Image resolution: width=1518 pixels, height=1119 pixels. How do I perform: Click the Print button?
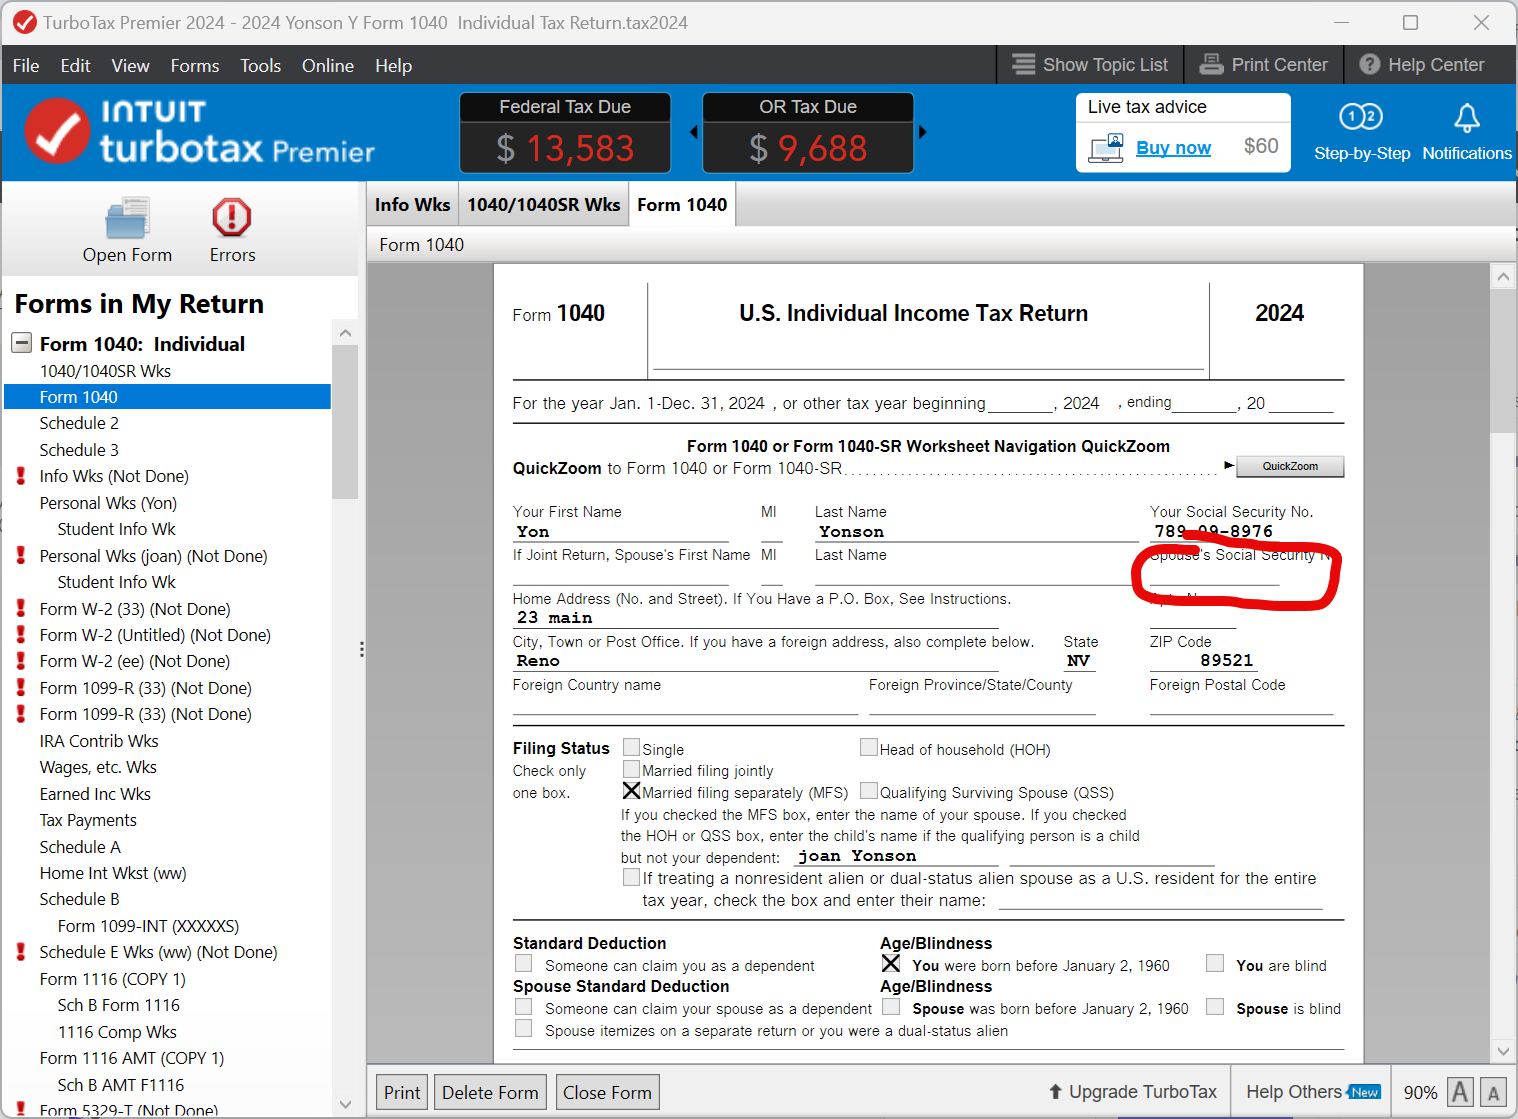(x=402, y=1092)
